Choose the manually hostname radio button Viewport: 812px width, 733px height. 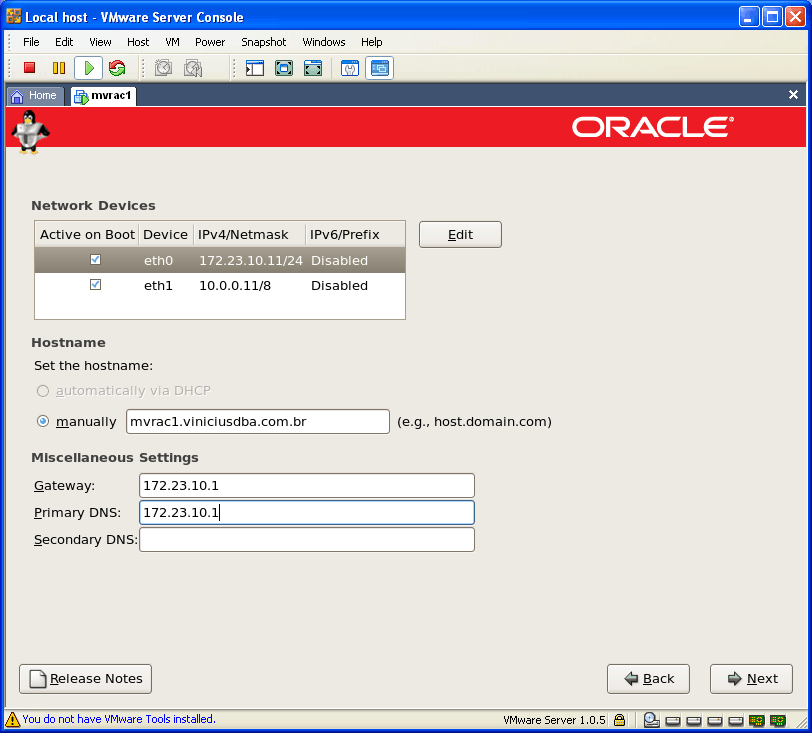pyautogui.click(x=43, y=422)
